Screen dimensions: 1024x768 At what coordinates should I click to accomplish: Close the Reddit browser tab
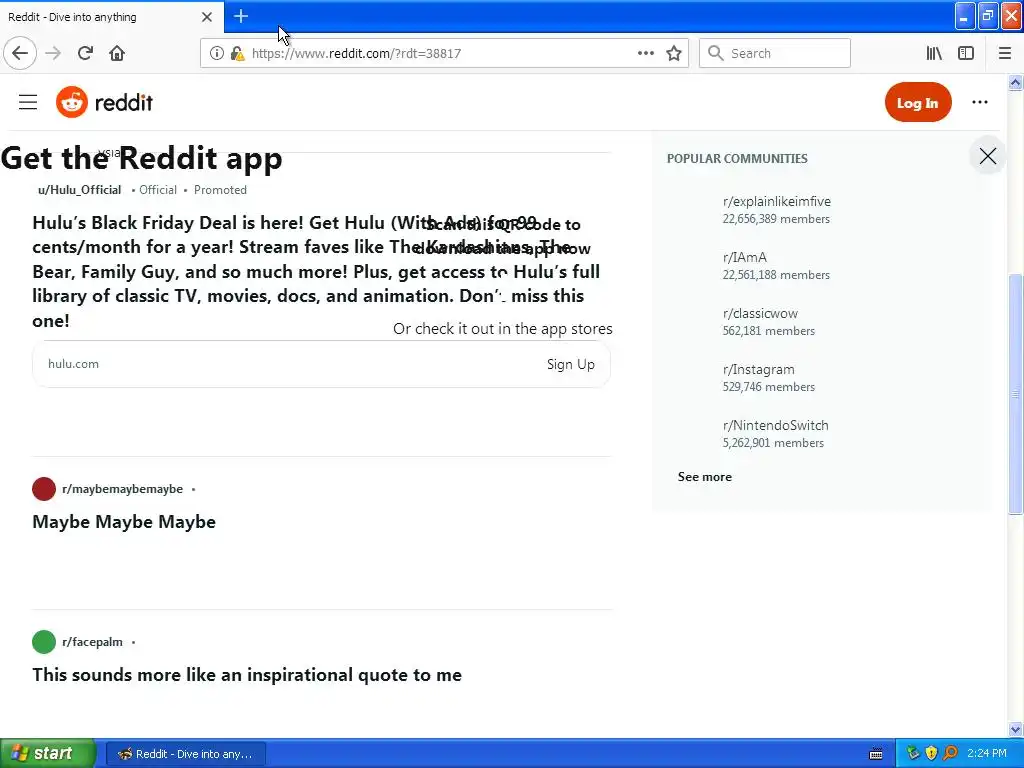[x=207, y=17]
